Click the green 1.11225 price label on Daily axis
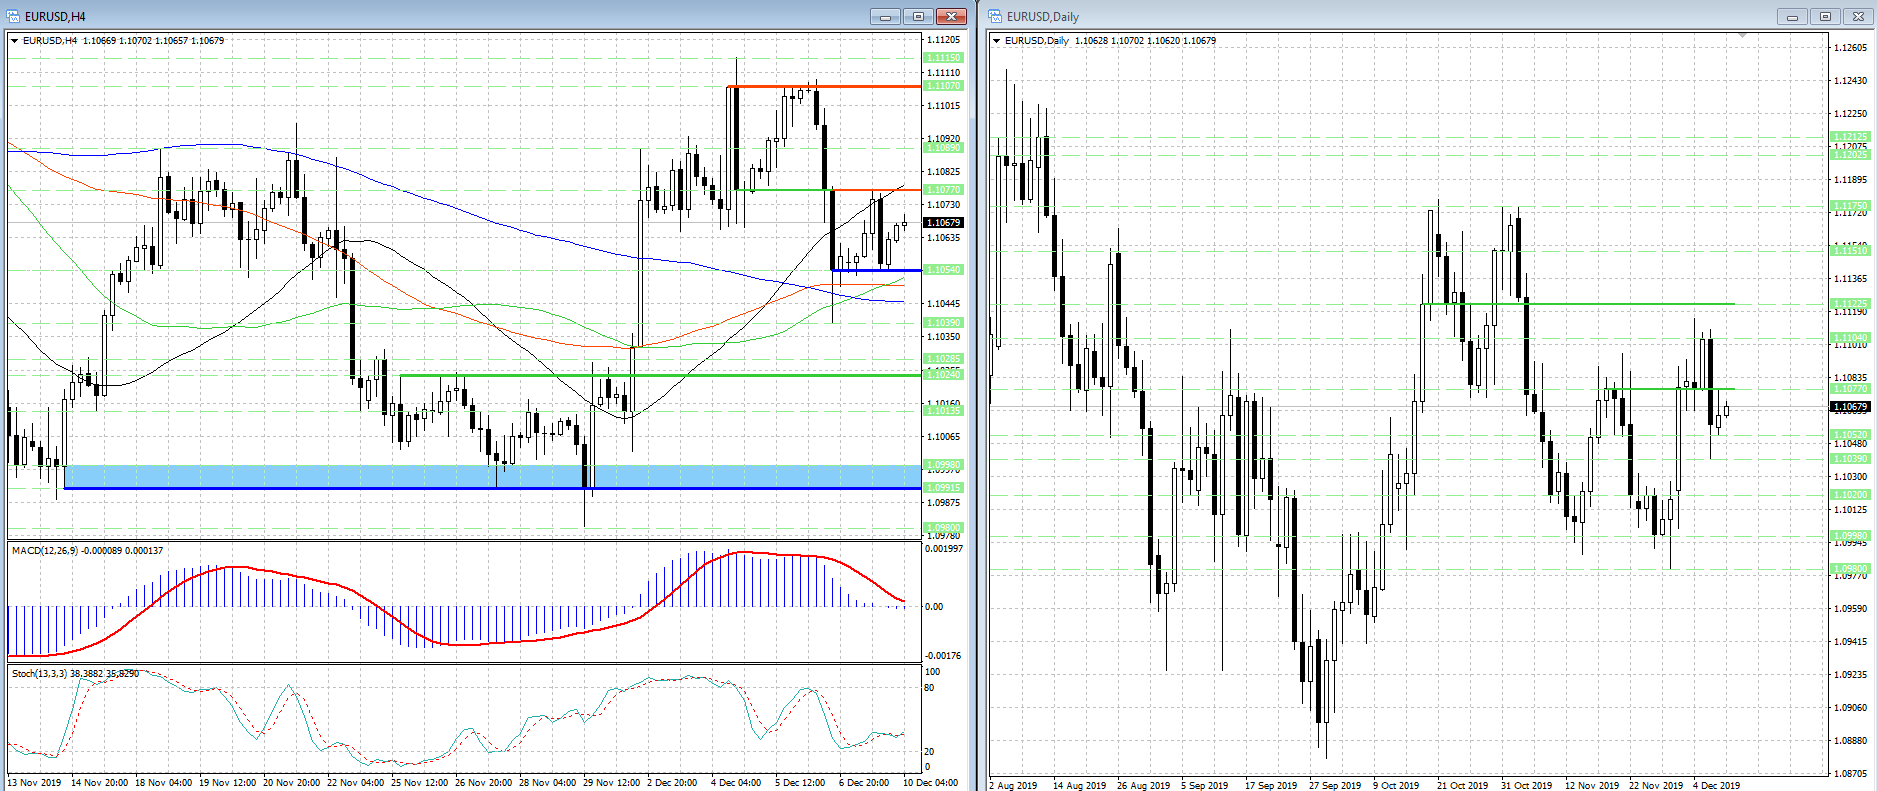Image resolution: width=1877 pixels, height=791 pixels. 1850,304
